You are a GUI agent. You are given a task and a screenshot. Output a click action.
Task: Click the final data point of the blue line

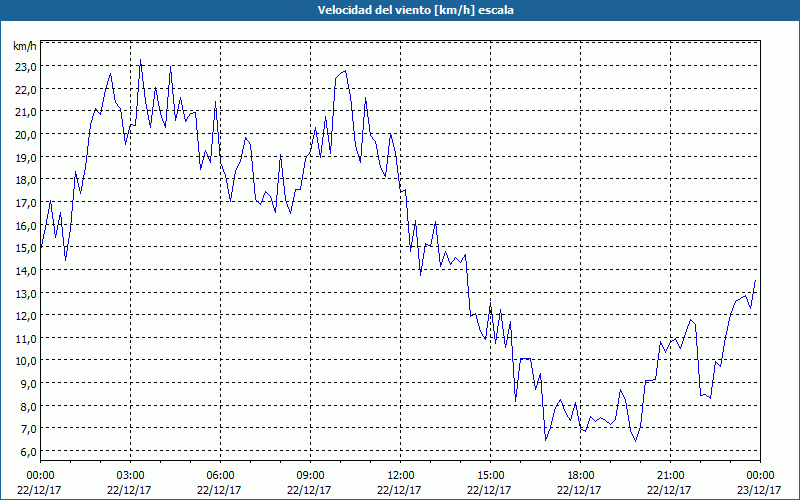point(755,280)
